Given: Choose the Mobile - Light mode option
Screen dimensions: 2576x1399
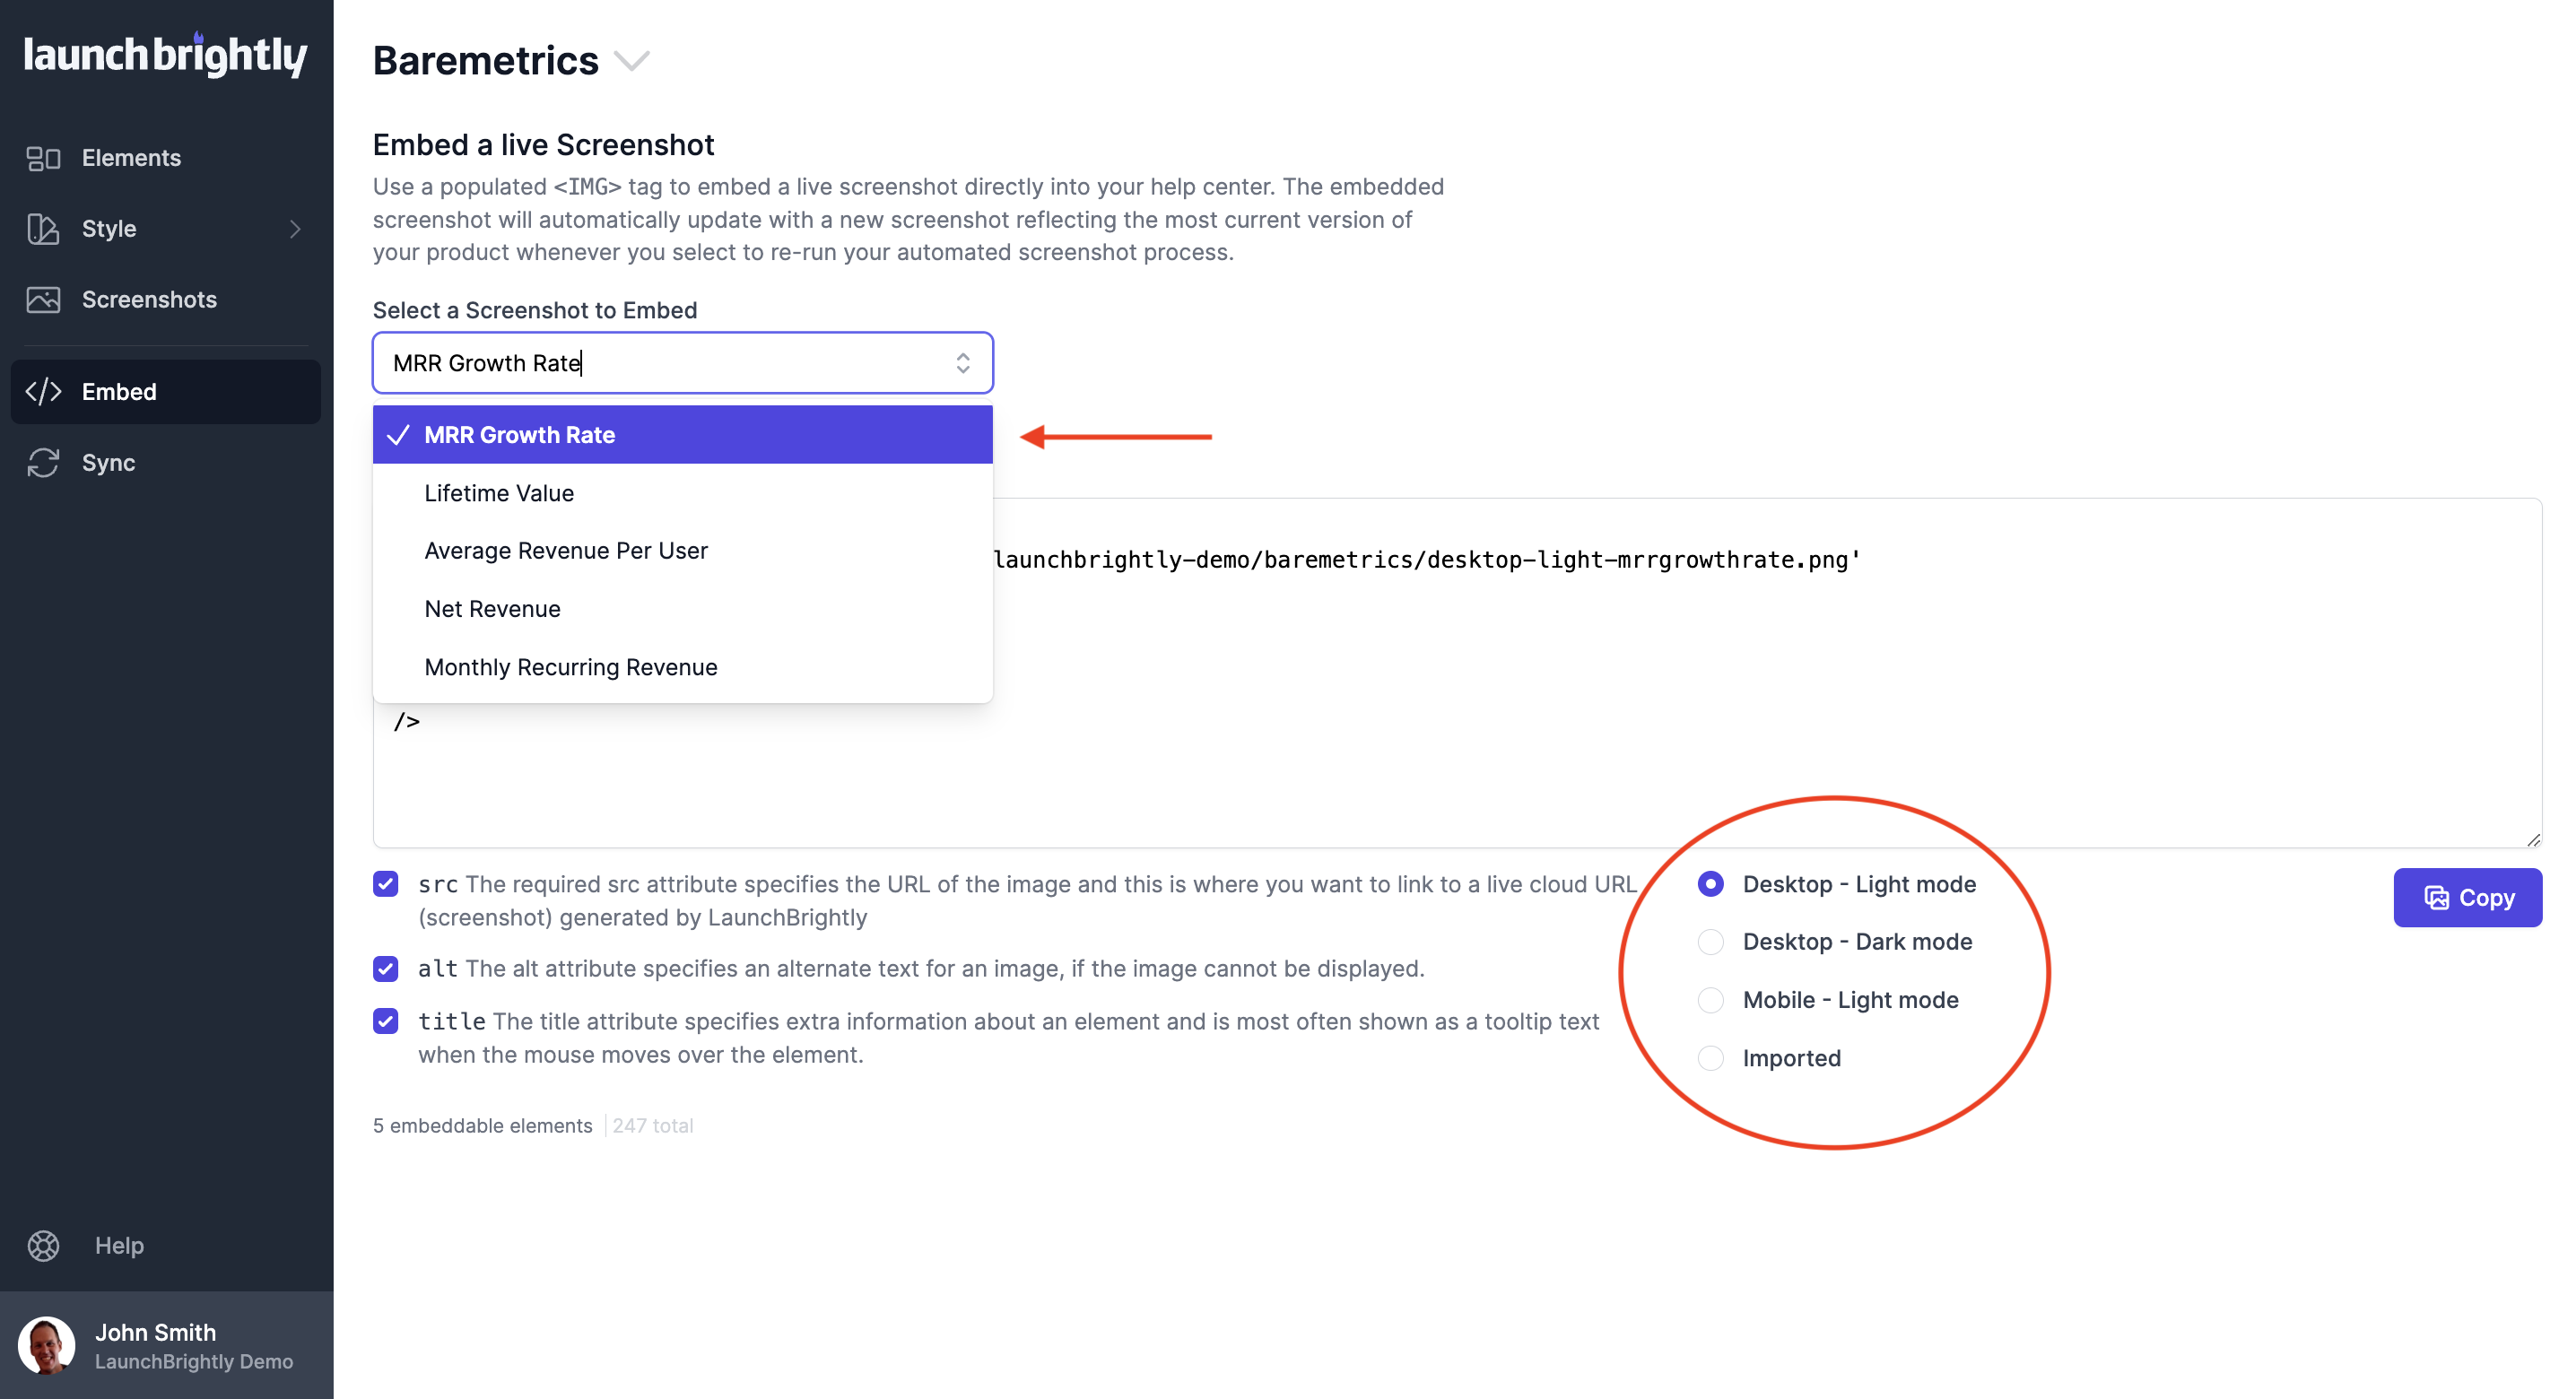Looking at the screenshot, I should tap(1711, 1000).
